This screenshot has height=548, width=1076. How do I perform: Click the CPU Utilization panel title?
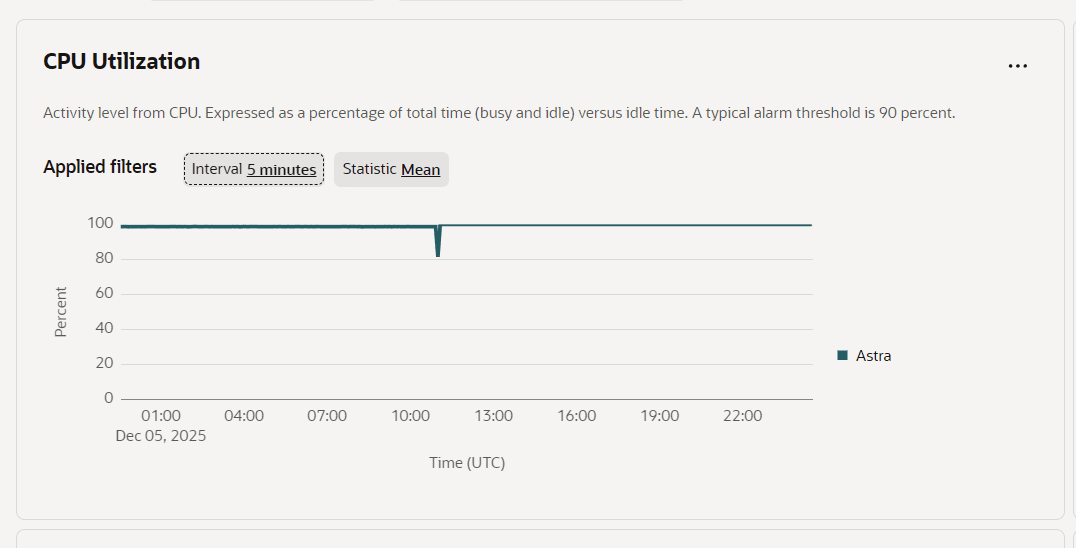(x=121, y=61)
